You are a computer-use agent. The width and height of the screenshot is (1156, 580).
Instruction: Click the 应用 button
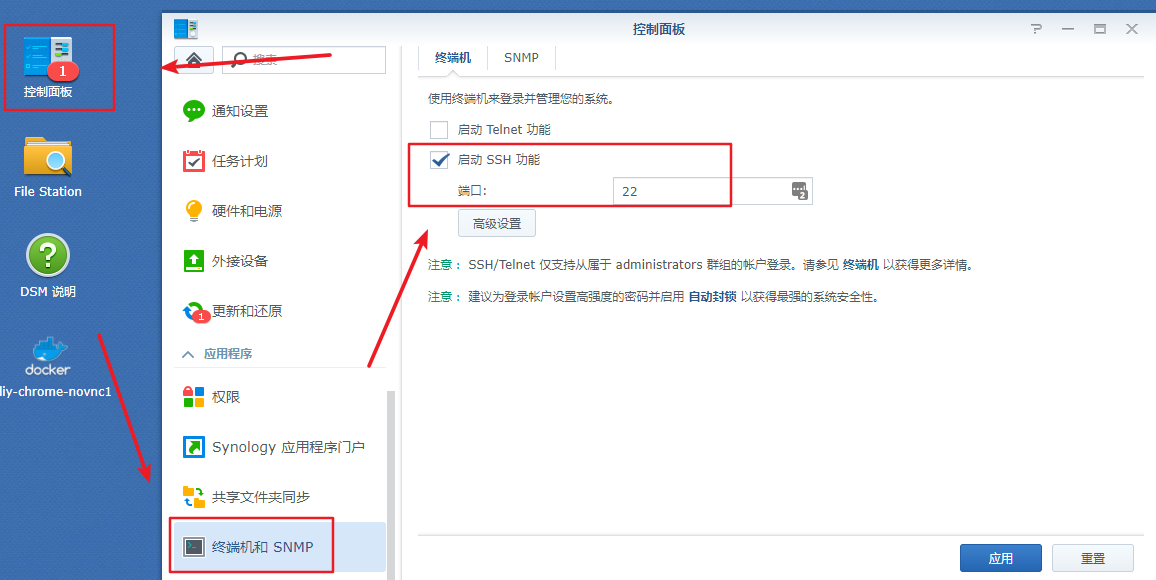click(1000, 559)
